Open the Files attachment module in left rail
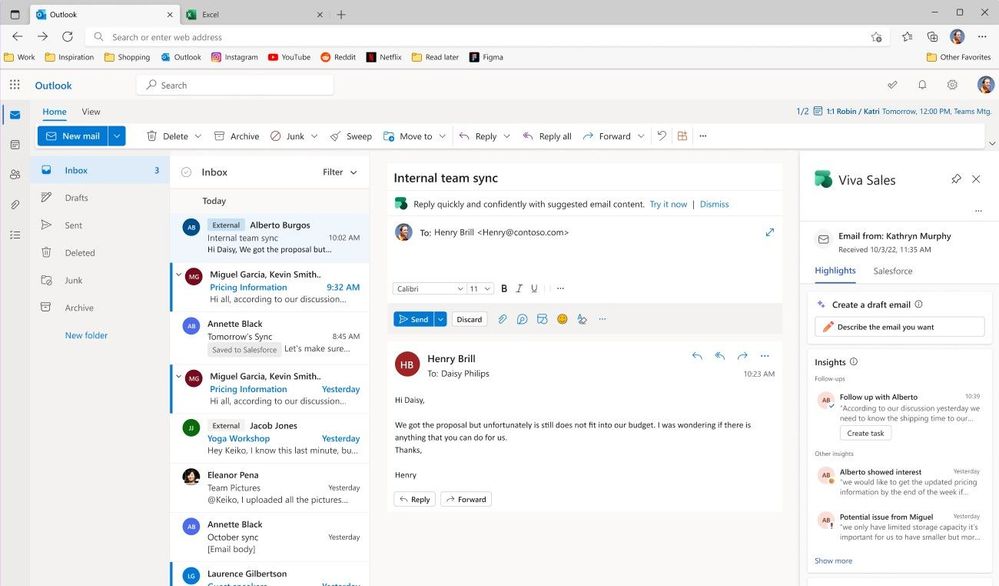 click(15, 204)
